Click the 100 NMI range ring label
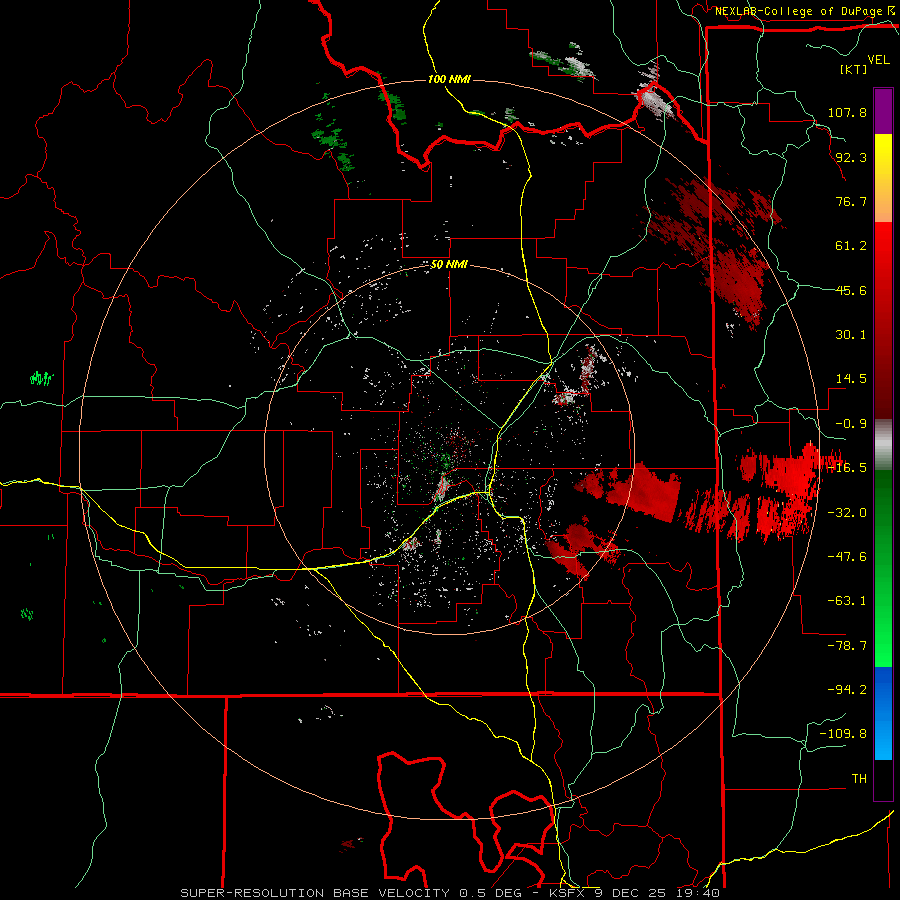Screen dimensions: 900x900 [x=449, y=79]
